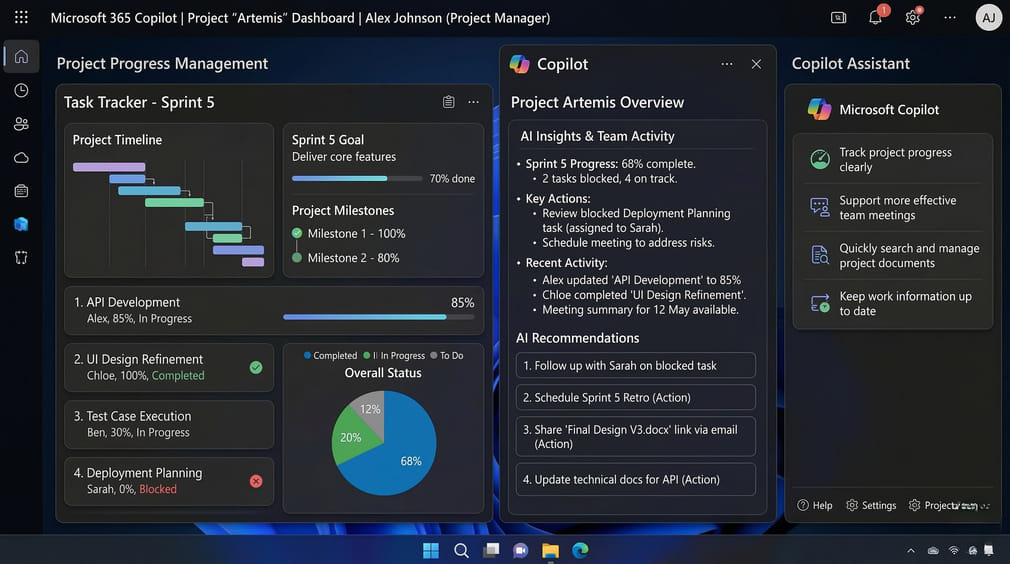Click the Copilot logo in panel header
The width and height of the screenshot is (1010, 564).
pyautogui.click(x=520, y=64)
